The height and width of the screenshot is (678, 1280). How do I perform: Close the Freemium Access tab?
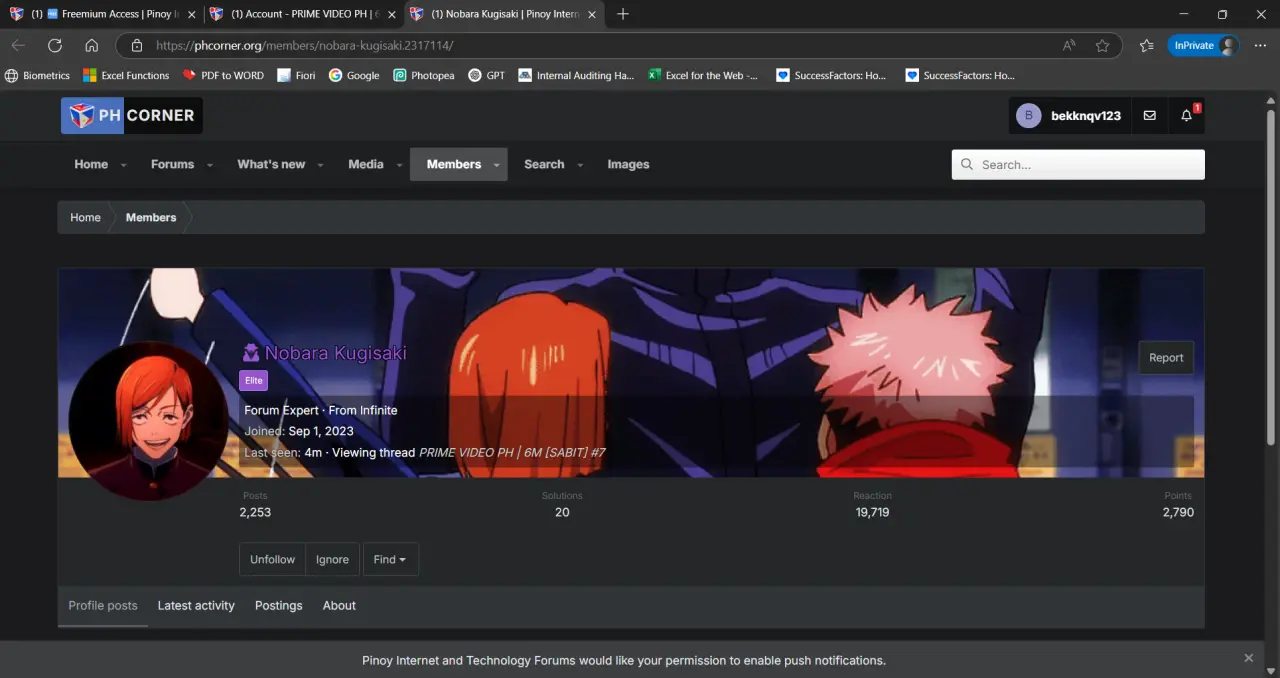coord(191,15)
